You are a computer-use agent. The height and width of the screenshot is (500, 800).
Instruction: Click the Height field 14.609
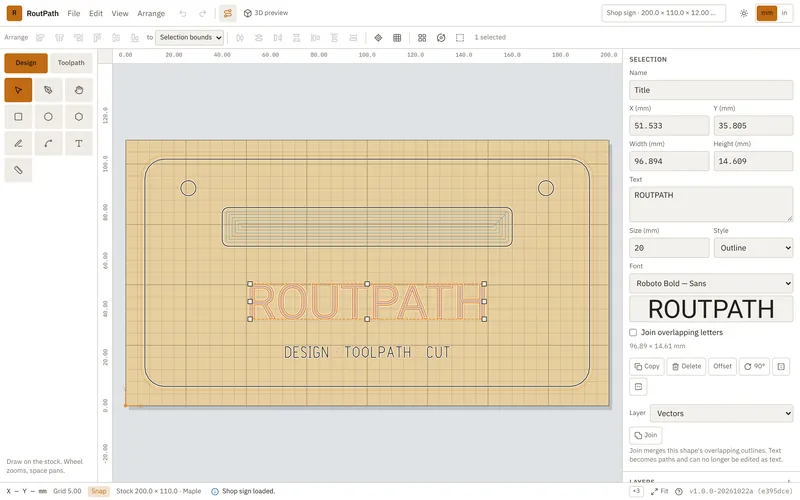click(x=753, y=161)
